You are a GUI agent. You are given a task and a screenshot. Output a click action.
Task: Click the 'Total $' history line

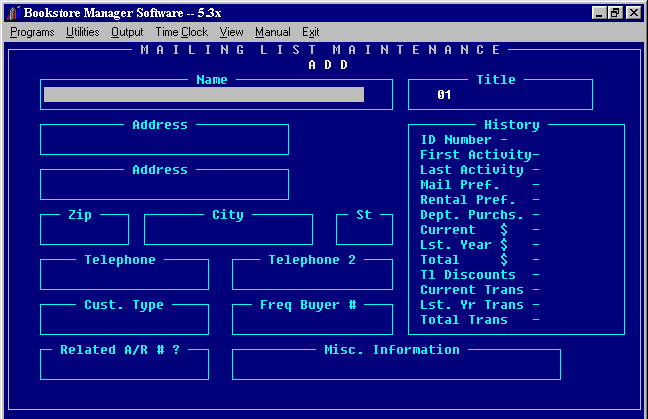coord(480,260)
